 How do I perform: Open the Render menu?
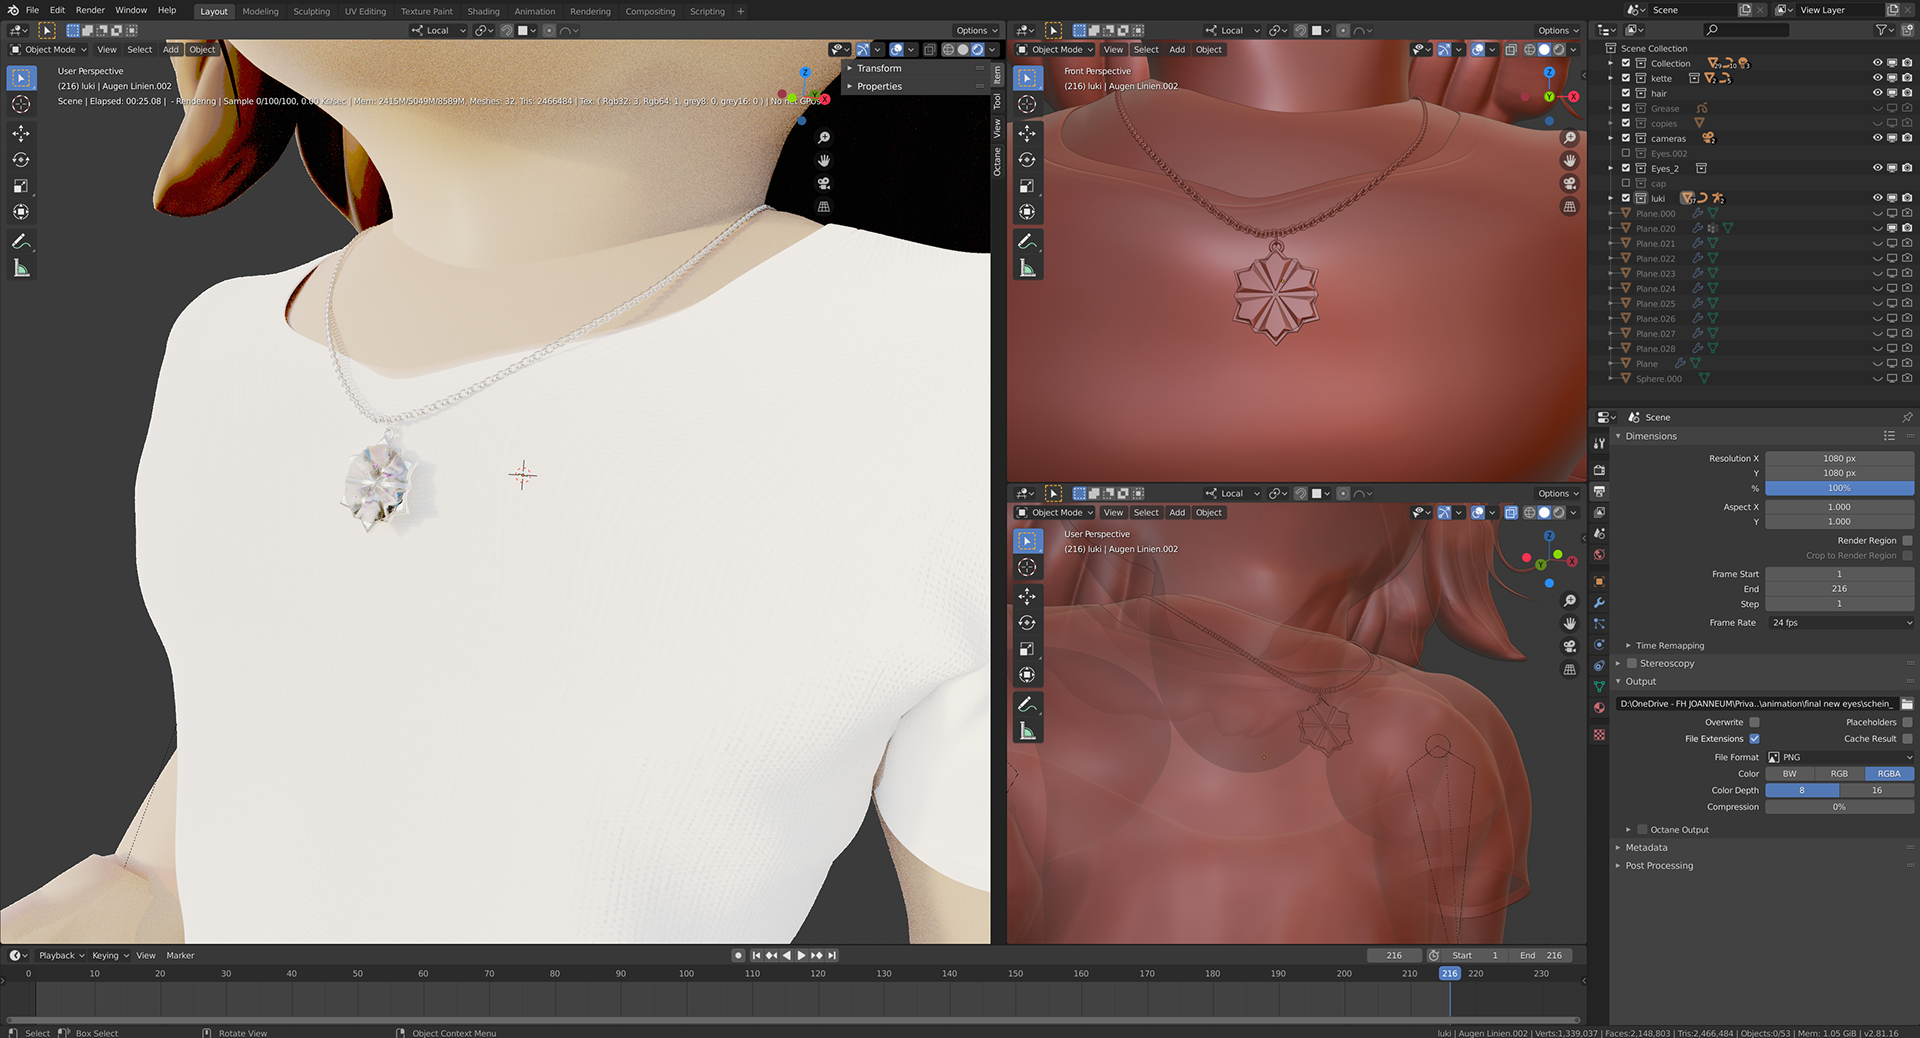pyautogui.click(x=90, y=10)
